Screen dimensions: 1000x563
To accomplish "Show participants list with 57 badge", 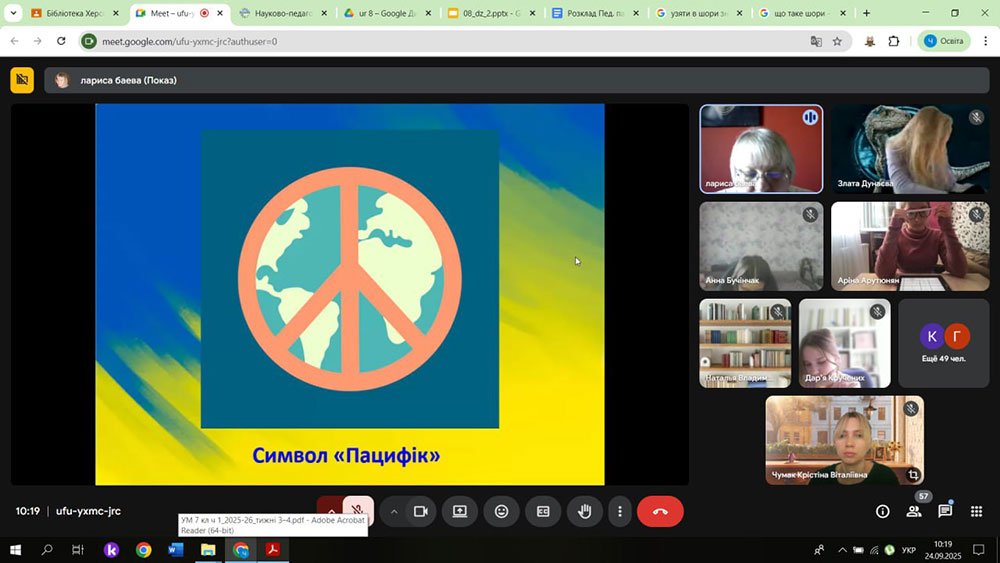I will (x=914, y=511).
